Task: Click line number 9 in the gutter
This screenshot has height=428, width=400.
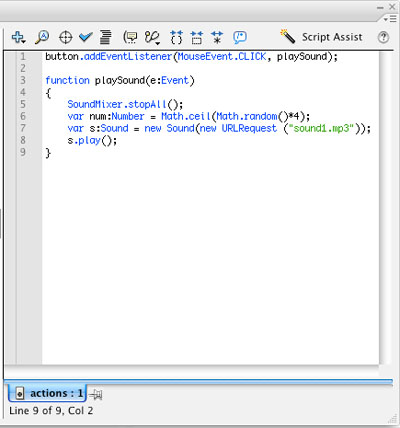Action: 23,152
